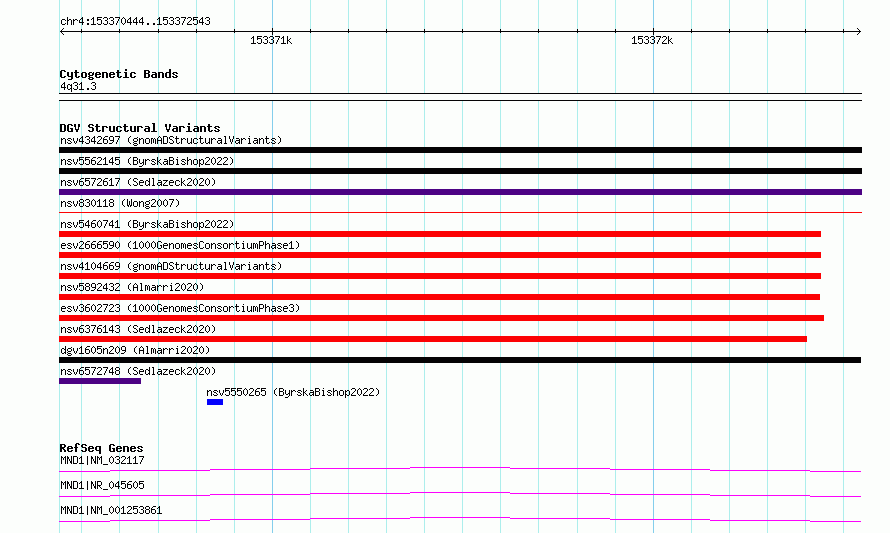Click the purple bar for nsv6572617
Screen dimensions: 890x533
tap(460, 192)
